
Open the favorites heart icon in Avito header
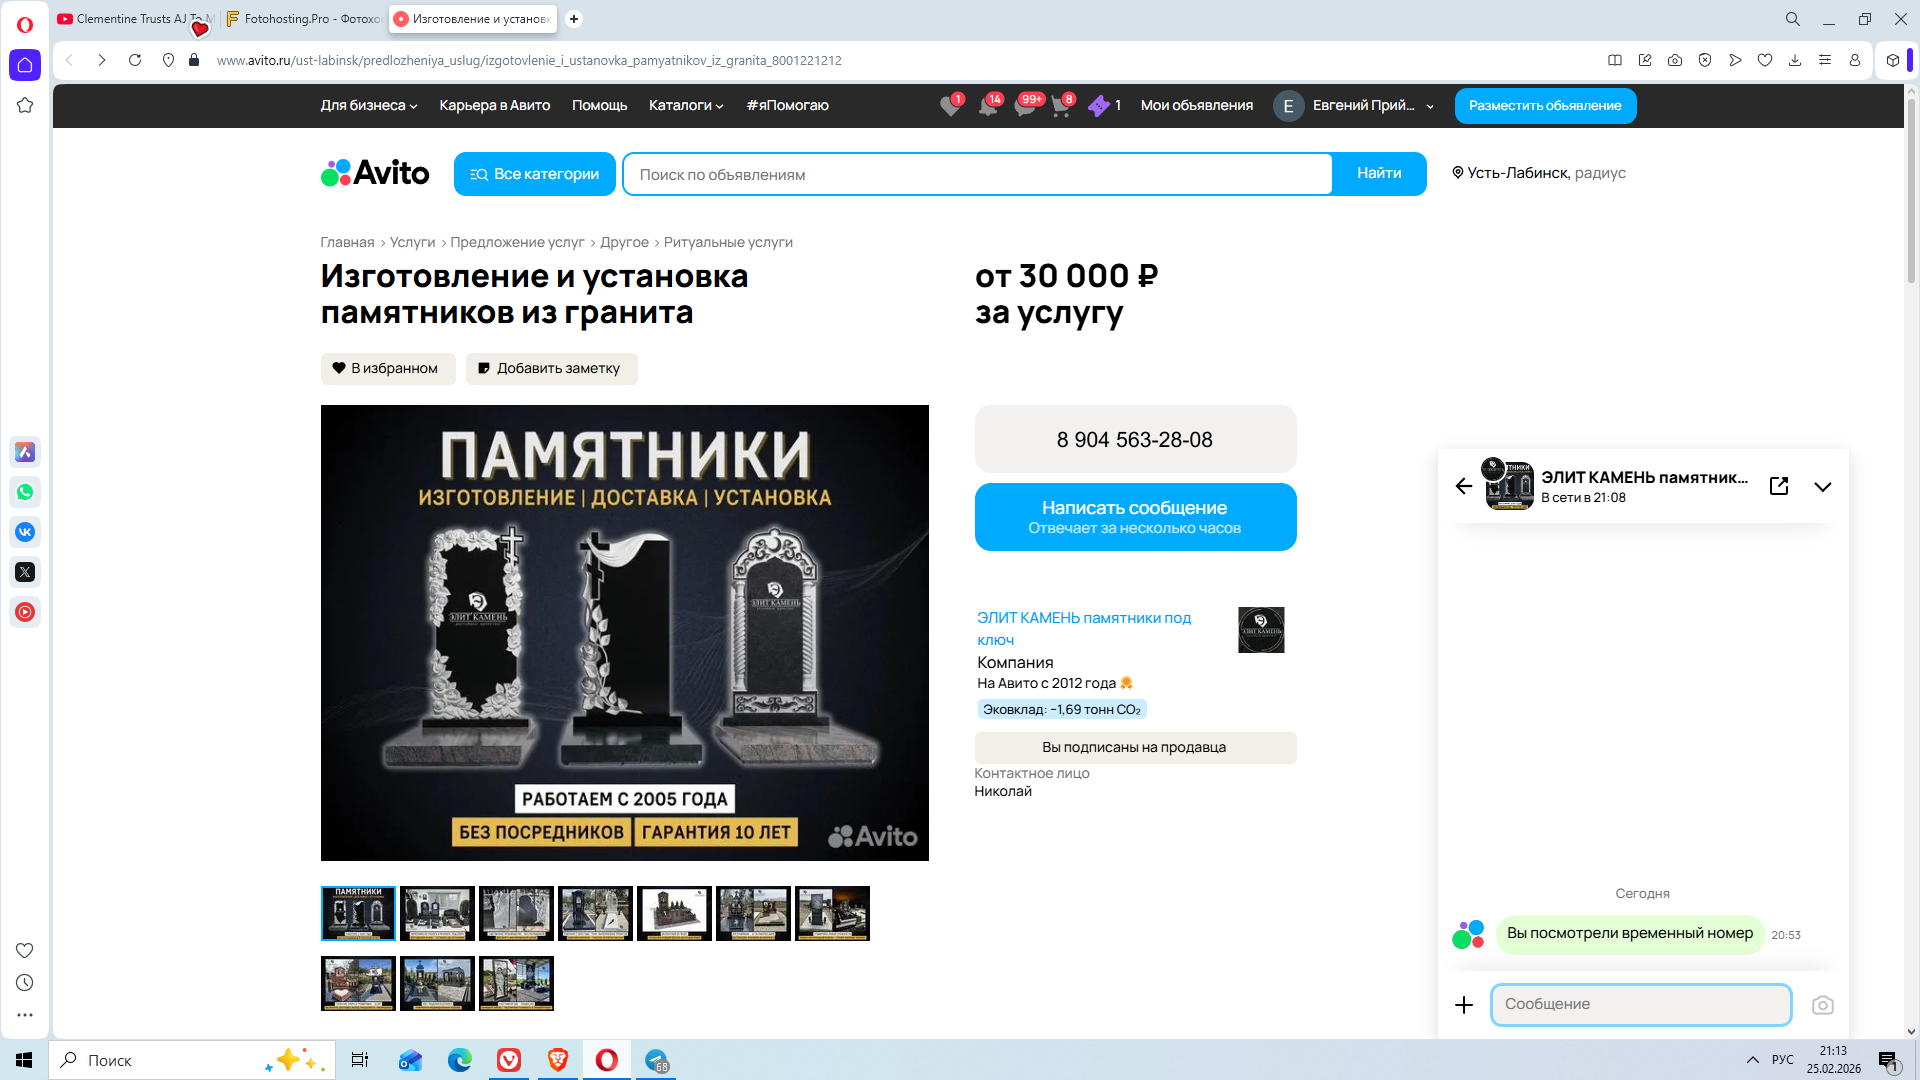point(949,106)
